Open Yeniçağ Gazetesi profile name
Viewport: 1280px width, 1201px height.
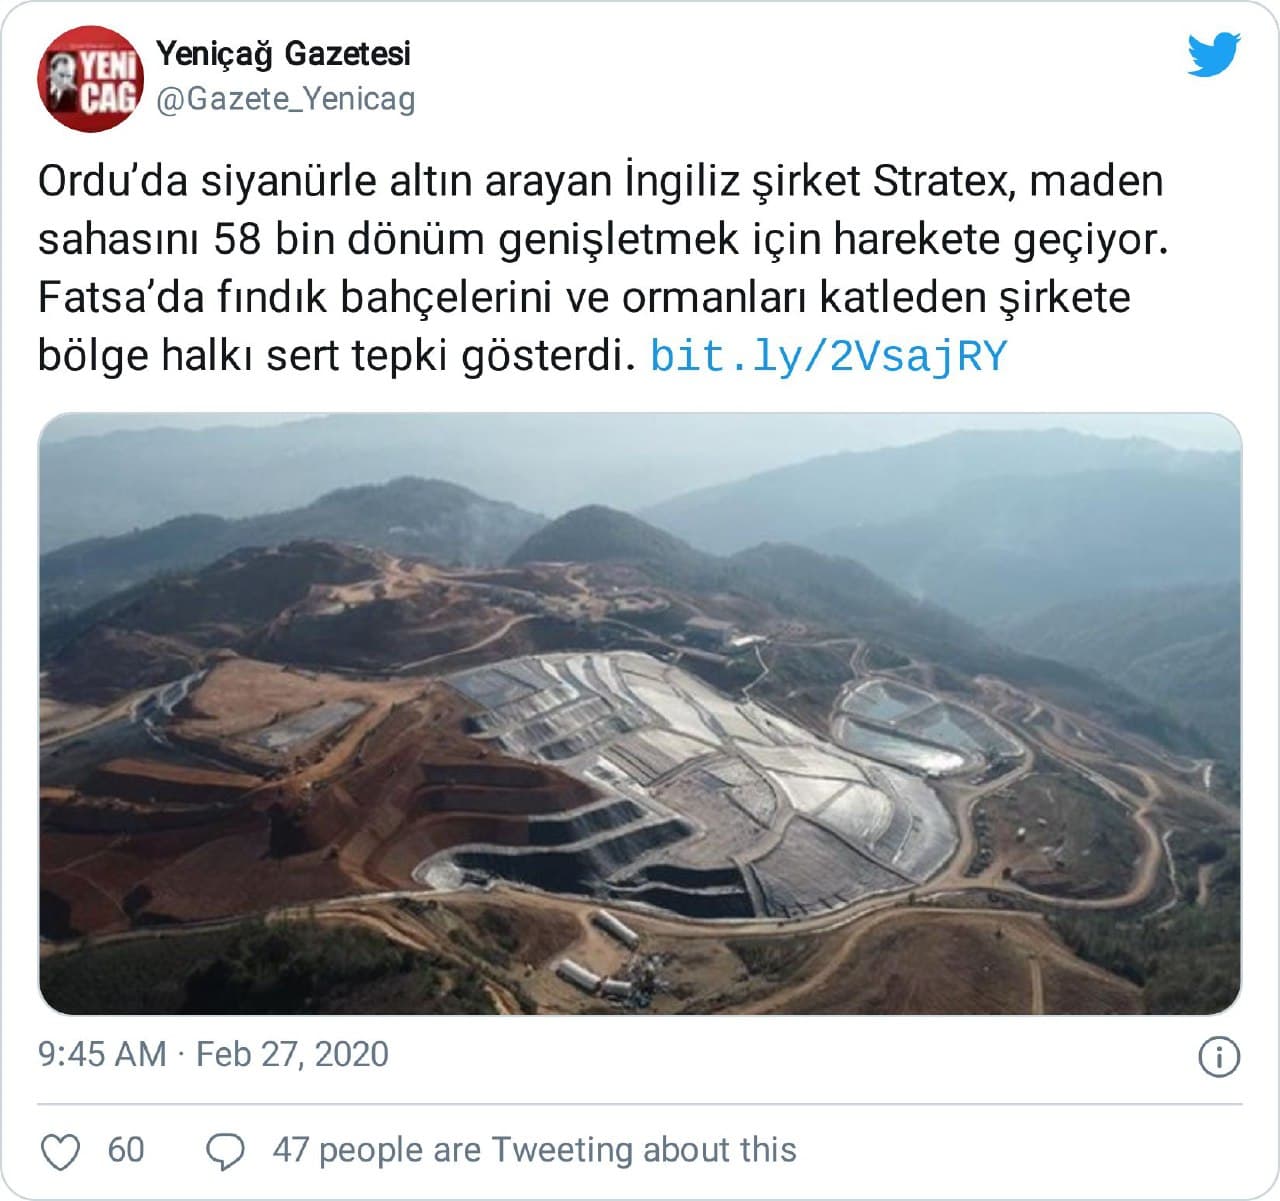point(283,54)
